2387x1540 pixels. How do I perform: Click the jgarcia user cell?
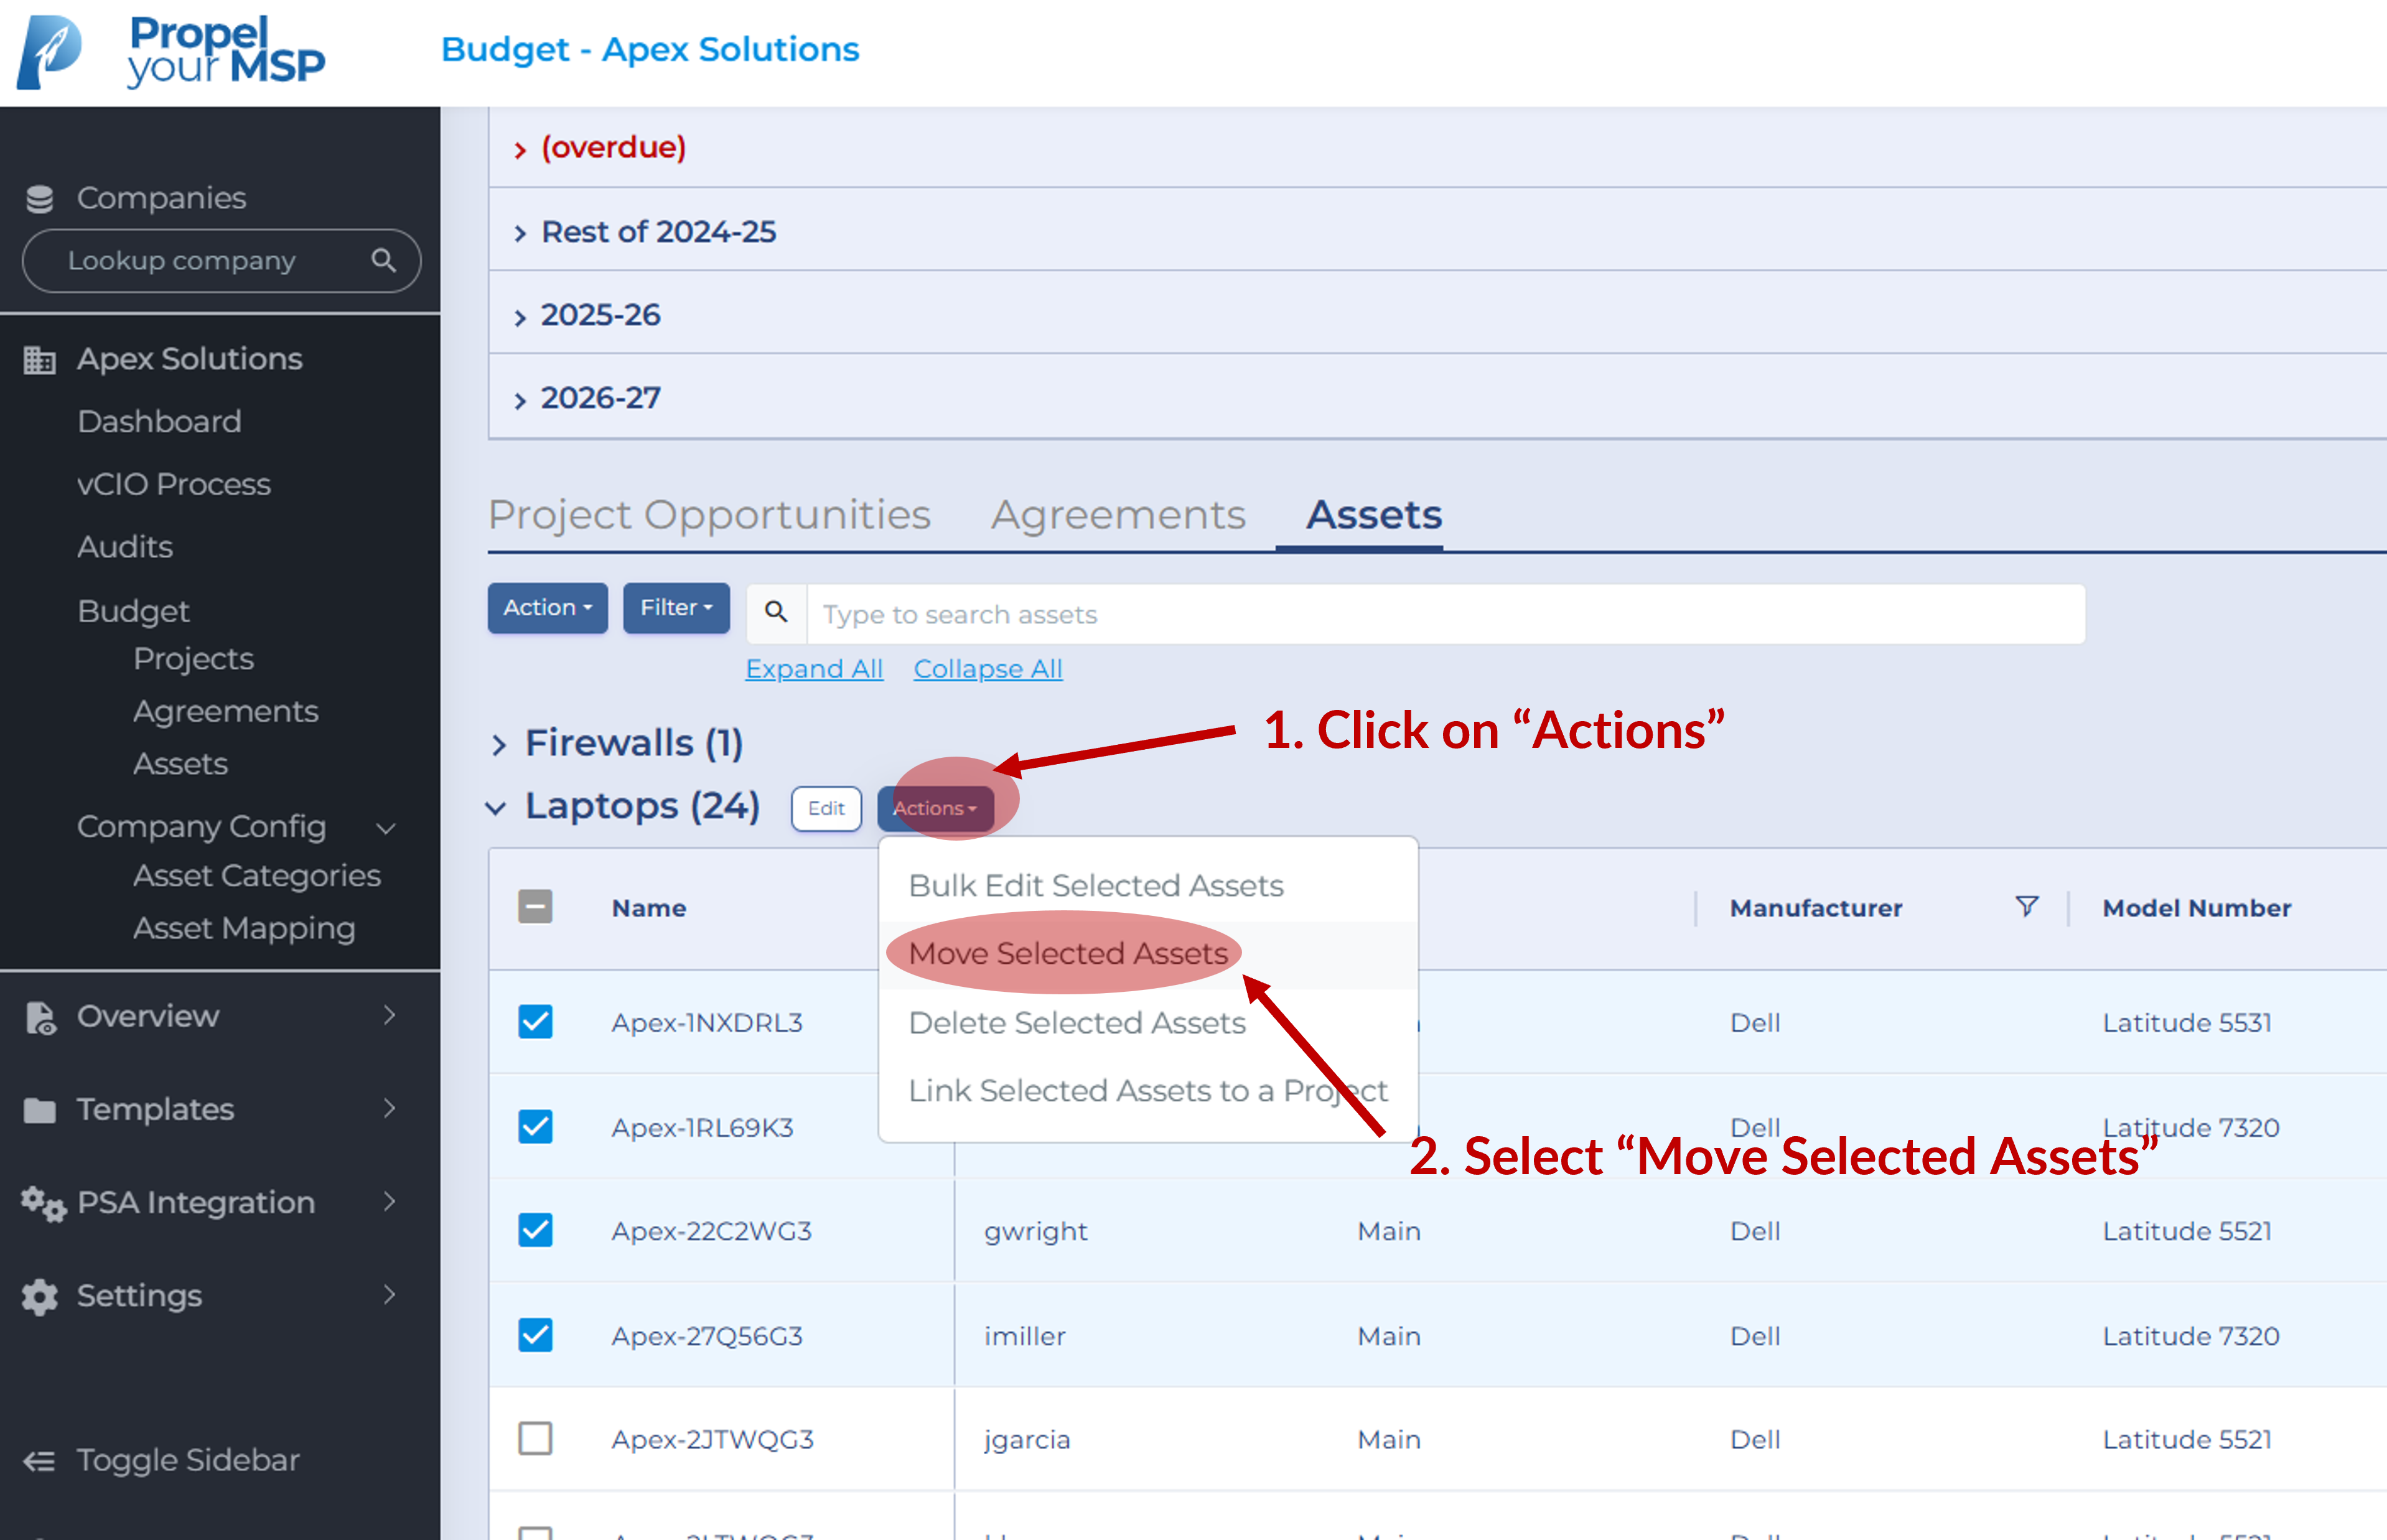coord(1027,1440)
